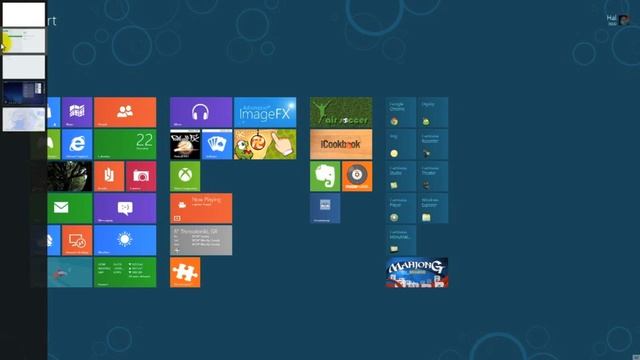Open the fish desktop tile
Viewport: 640px width, 360px height.
pyautogui.click(x=70, y=272)
